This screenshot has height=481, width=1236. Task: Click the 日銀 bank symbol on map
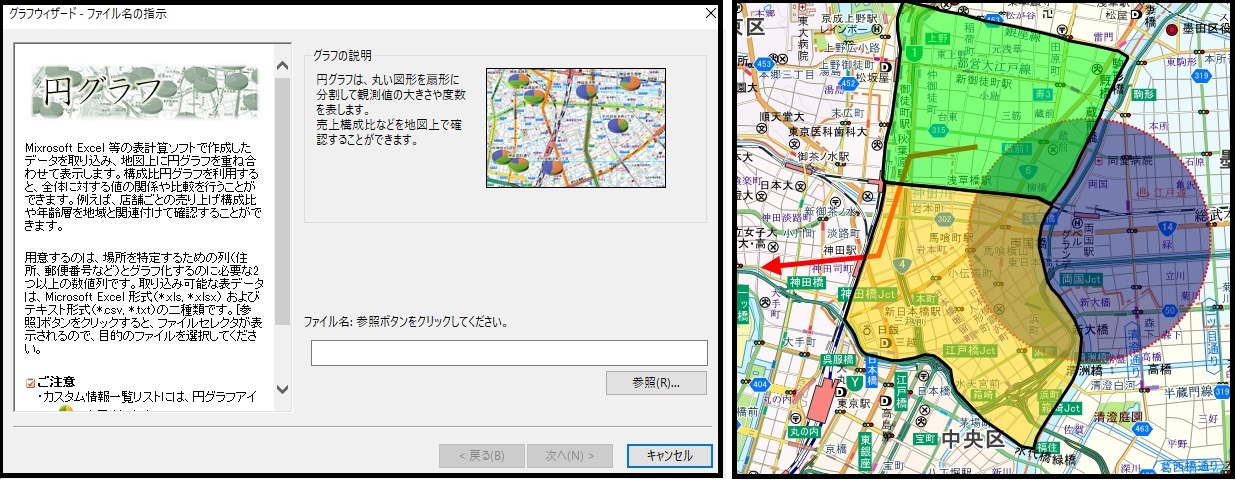click(867, 330)
